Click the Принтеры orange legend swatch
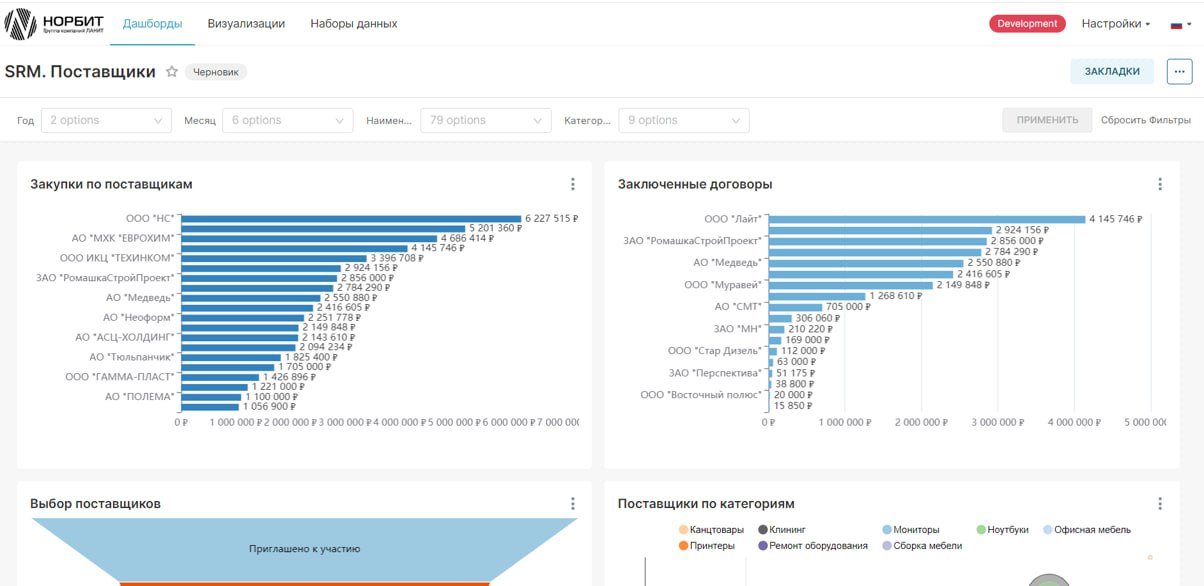This screenshot has width=1204, height=586. click(683, 546)
